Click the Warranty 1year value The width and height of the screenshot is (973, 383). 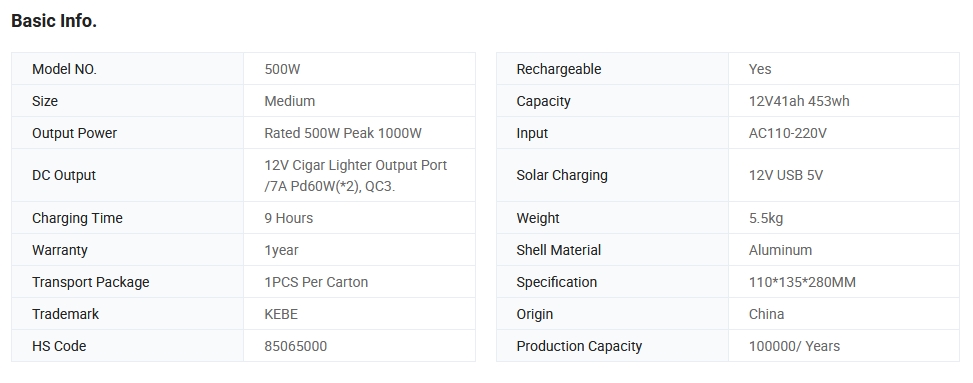[x=281, y=250]
